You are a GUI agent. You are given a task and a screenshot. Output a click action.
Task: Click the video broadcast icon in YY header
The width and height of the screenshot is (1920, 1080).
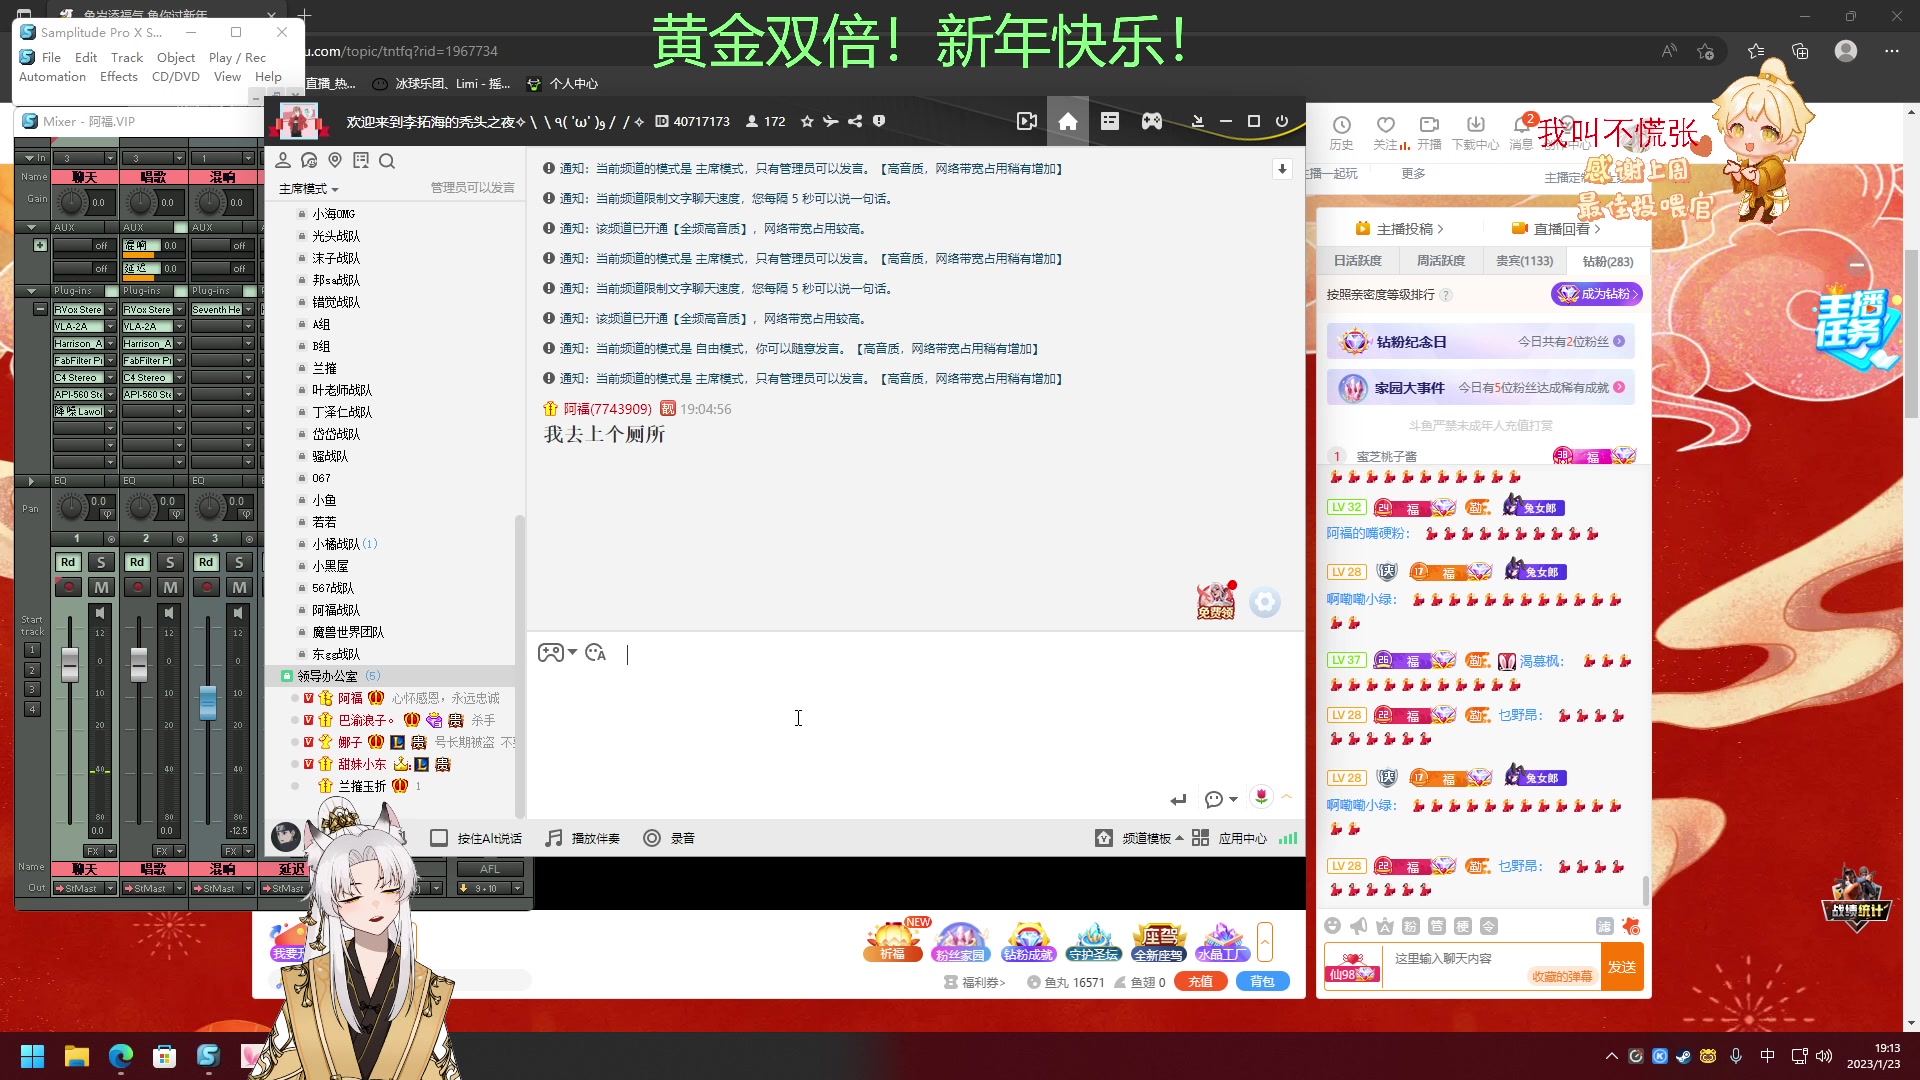coord(1027,121)
